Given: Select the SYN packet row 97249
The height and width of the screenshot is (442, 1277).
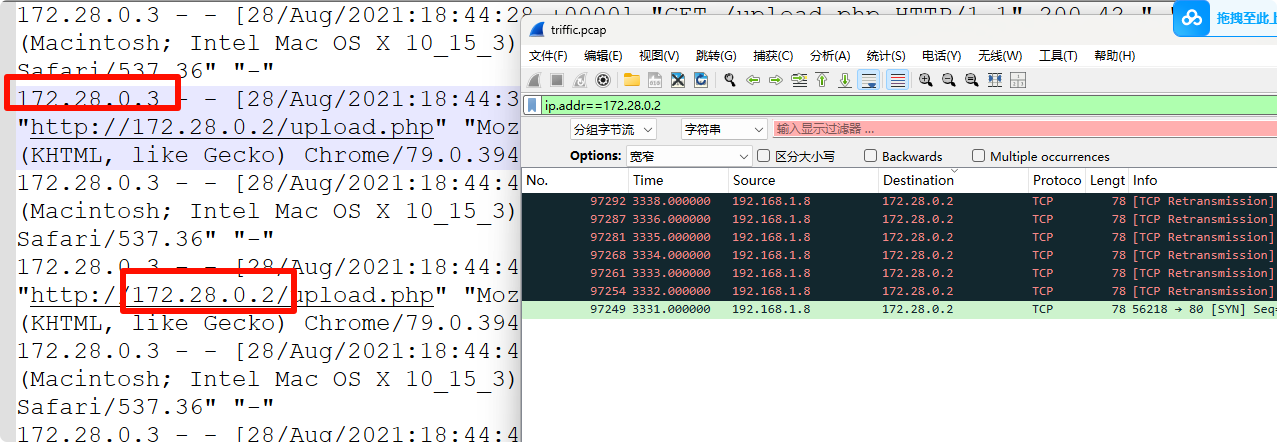Looking at the screenshot, I should click(x=899, y=309).
